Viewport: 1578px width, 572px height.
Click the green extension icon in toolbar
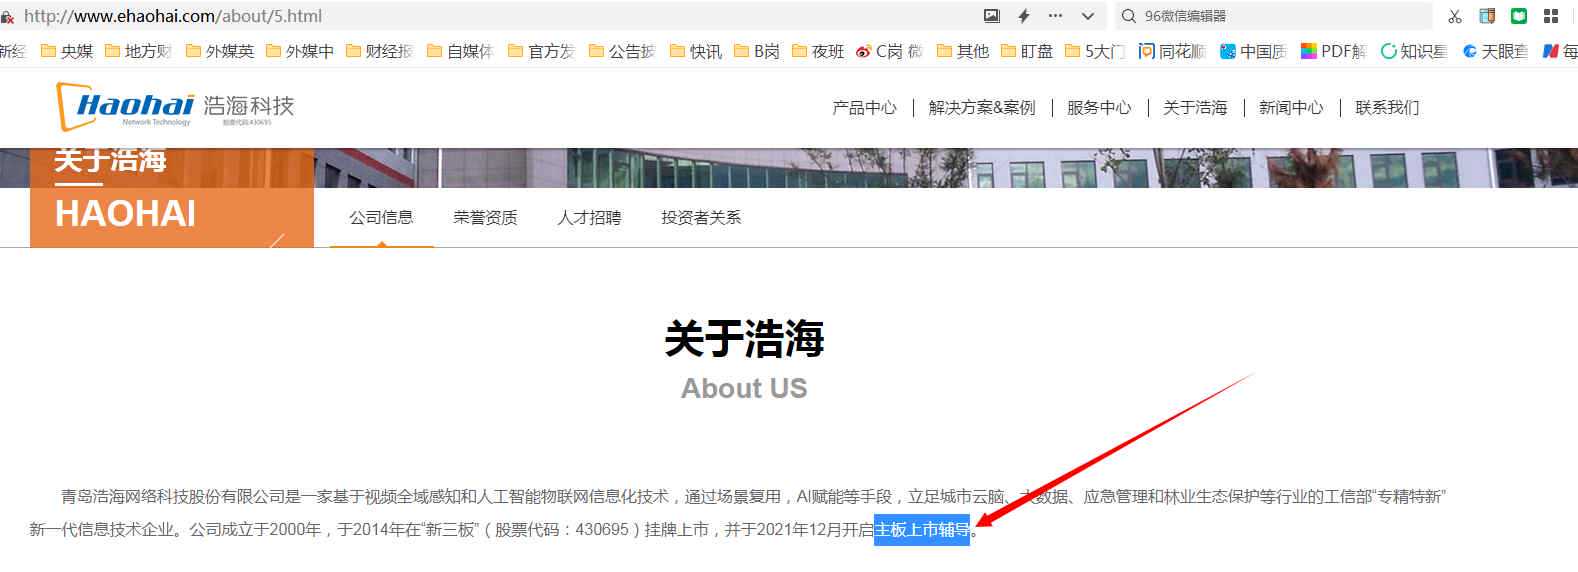coord(1519,16)
